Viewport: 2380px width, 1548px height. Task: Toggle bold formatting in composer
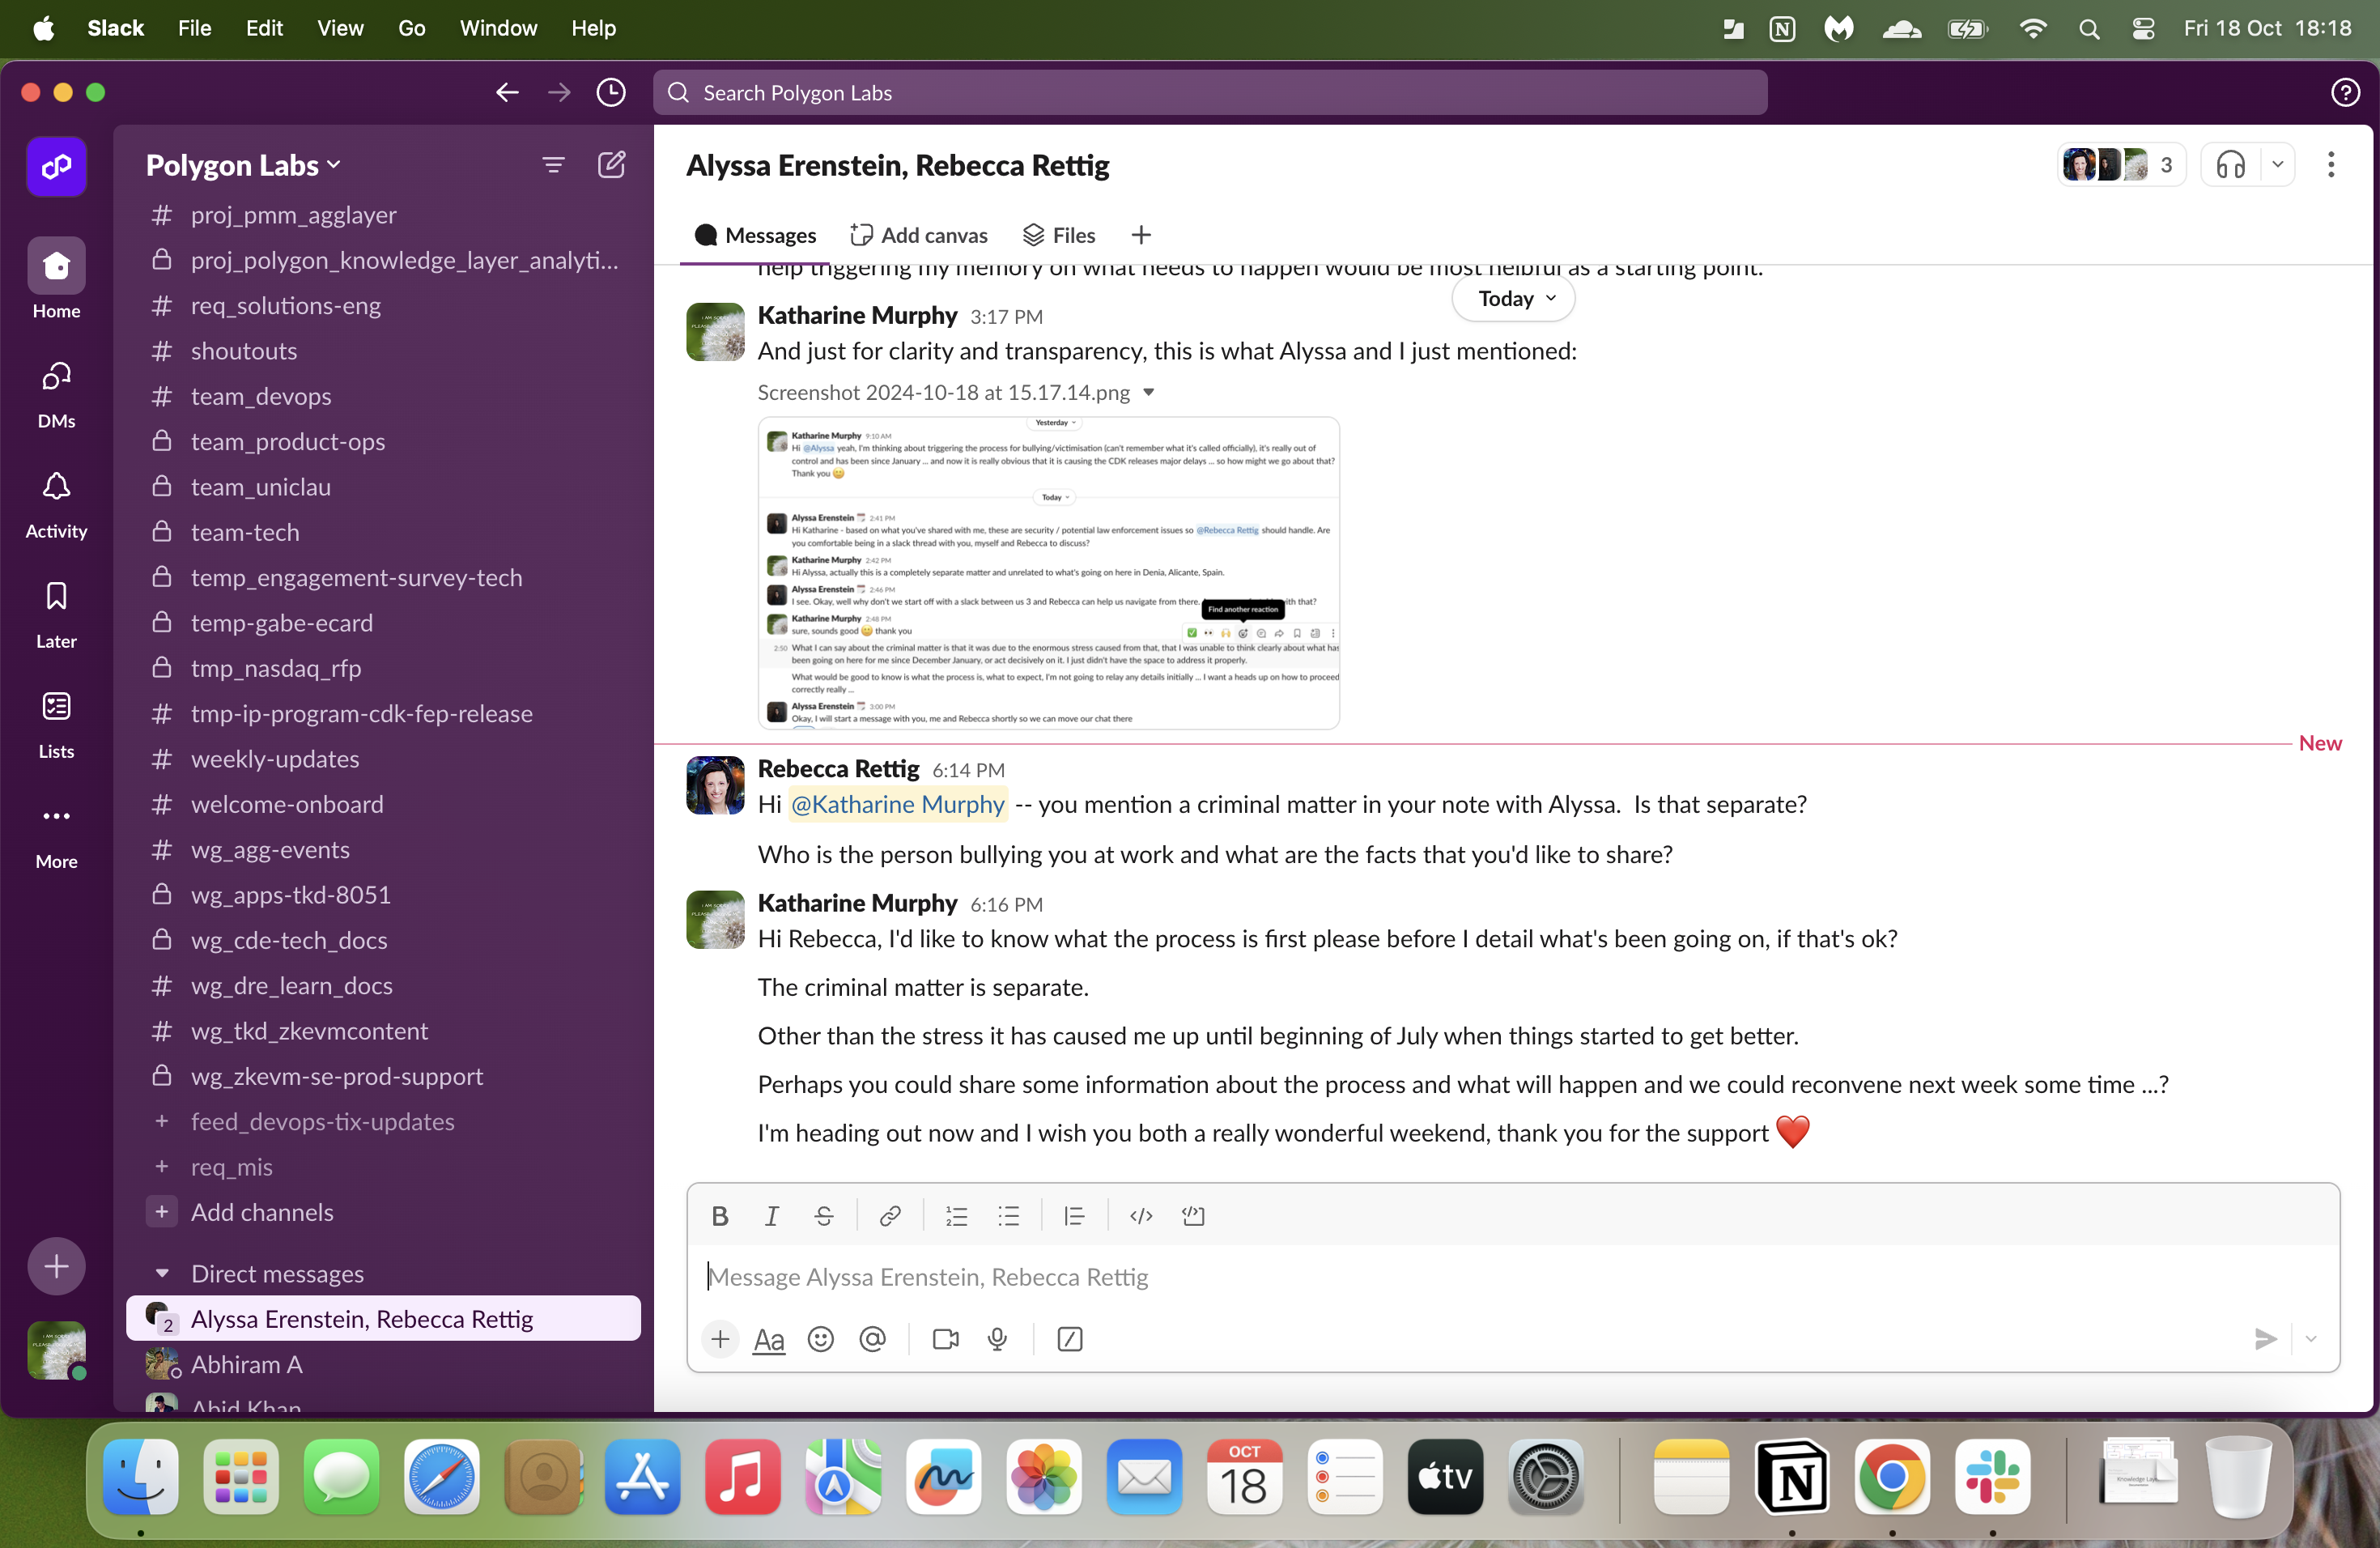click(x=719, y=1215)
